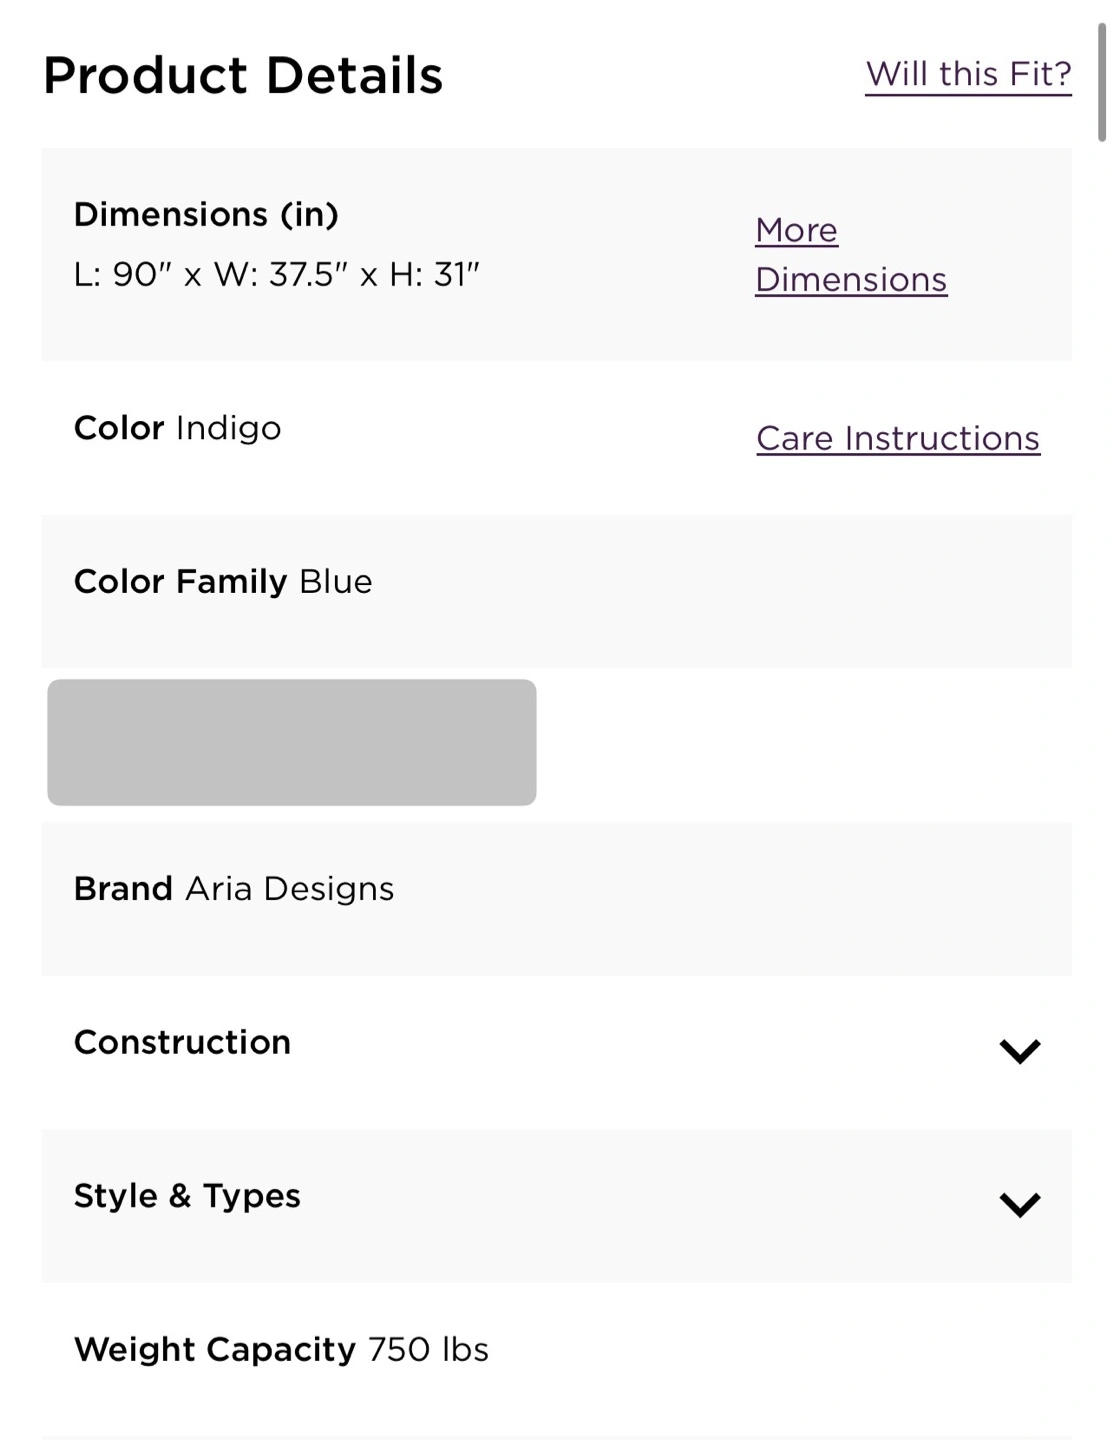Image resolution: width=1114 pixels, height=1440 pixels.
Task: Click the More Dimensions link
Action: coord(850,255)
